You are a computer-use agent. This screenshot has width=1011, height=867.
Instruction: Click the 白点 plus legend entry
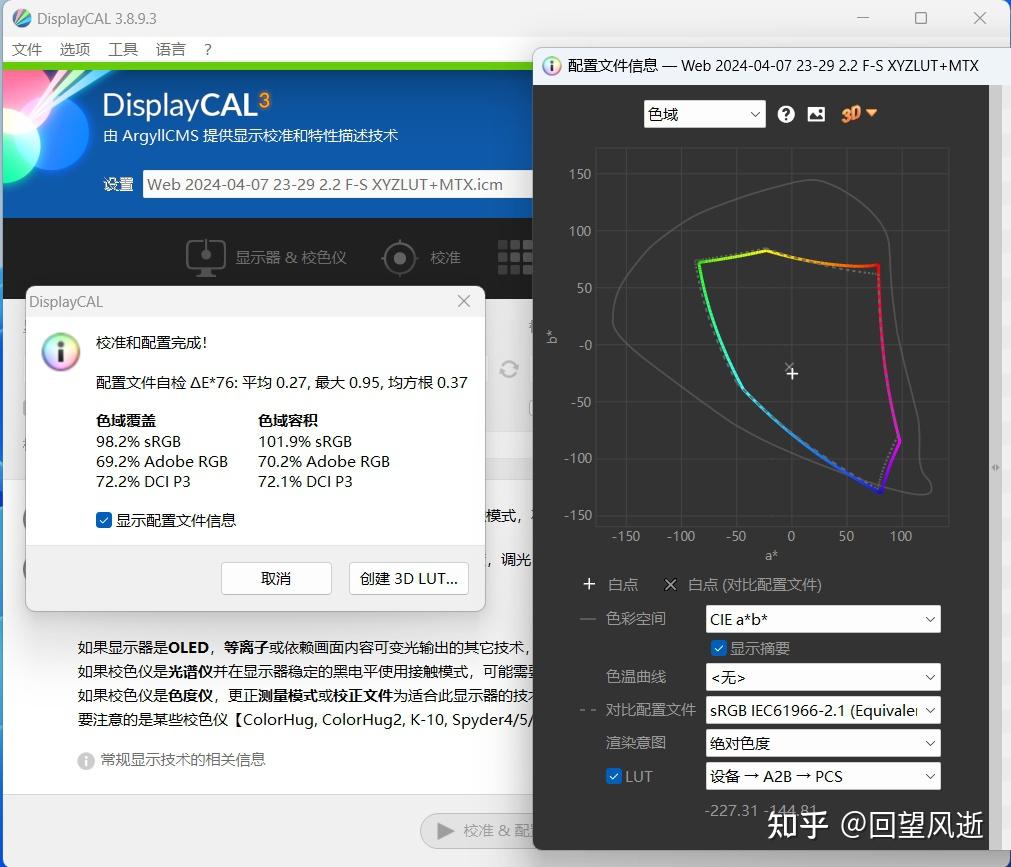(x=610, y=585)
